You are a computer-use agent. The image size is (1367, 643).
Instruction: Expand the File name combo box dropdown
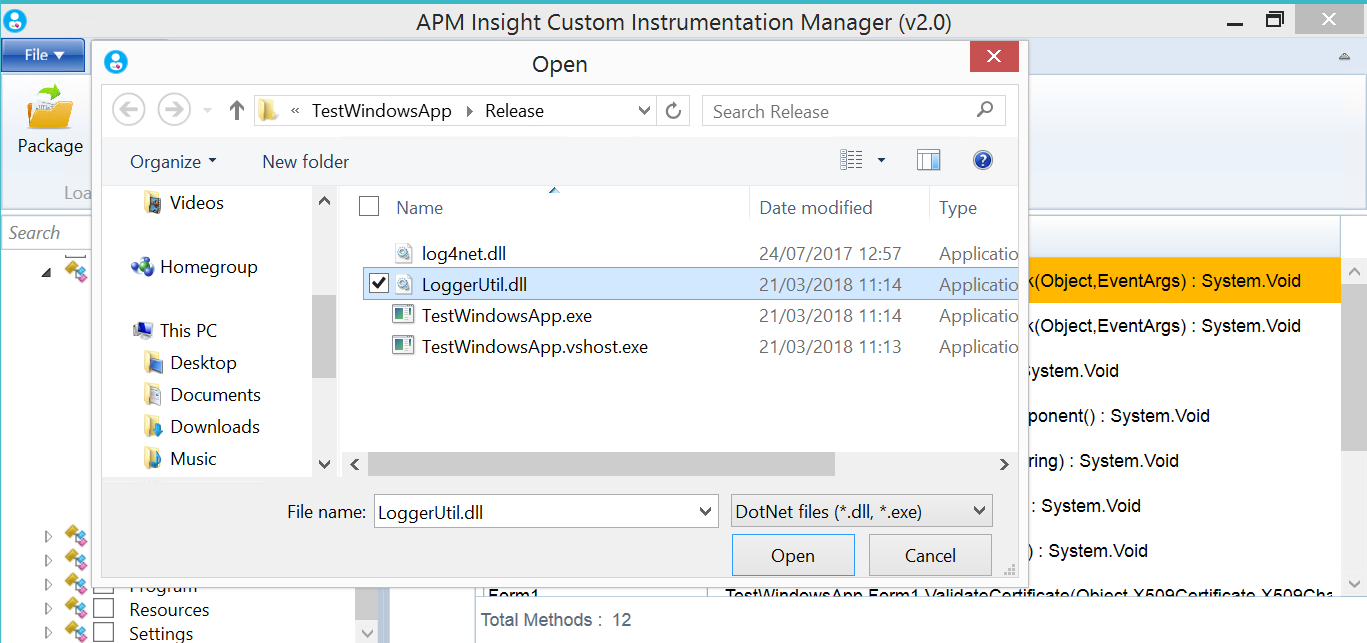(x=703, y=510)
